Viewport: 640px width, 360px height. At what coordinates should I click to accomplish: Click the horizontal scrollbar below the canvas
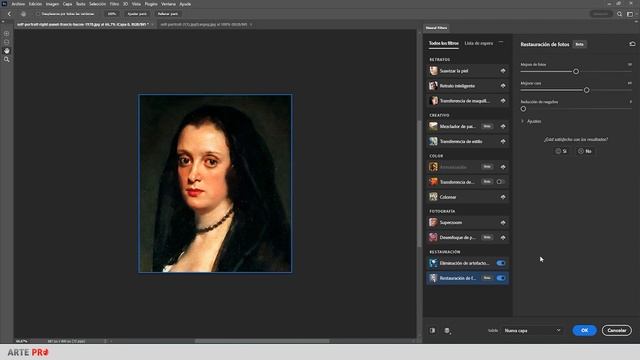tap(262, 341)
